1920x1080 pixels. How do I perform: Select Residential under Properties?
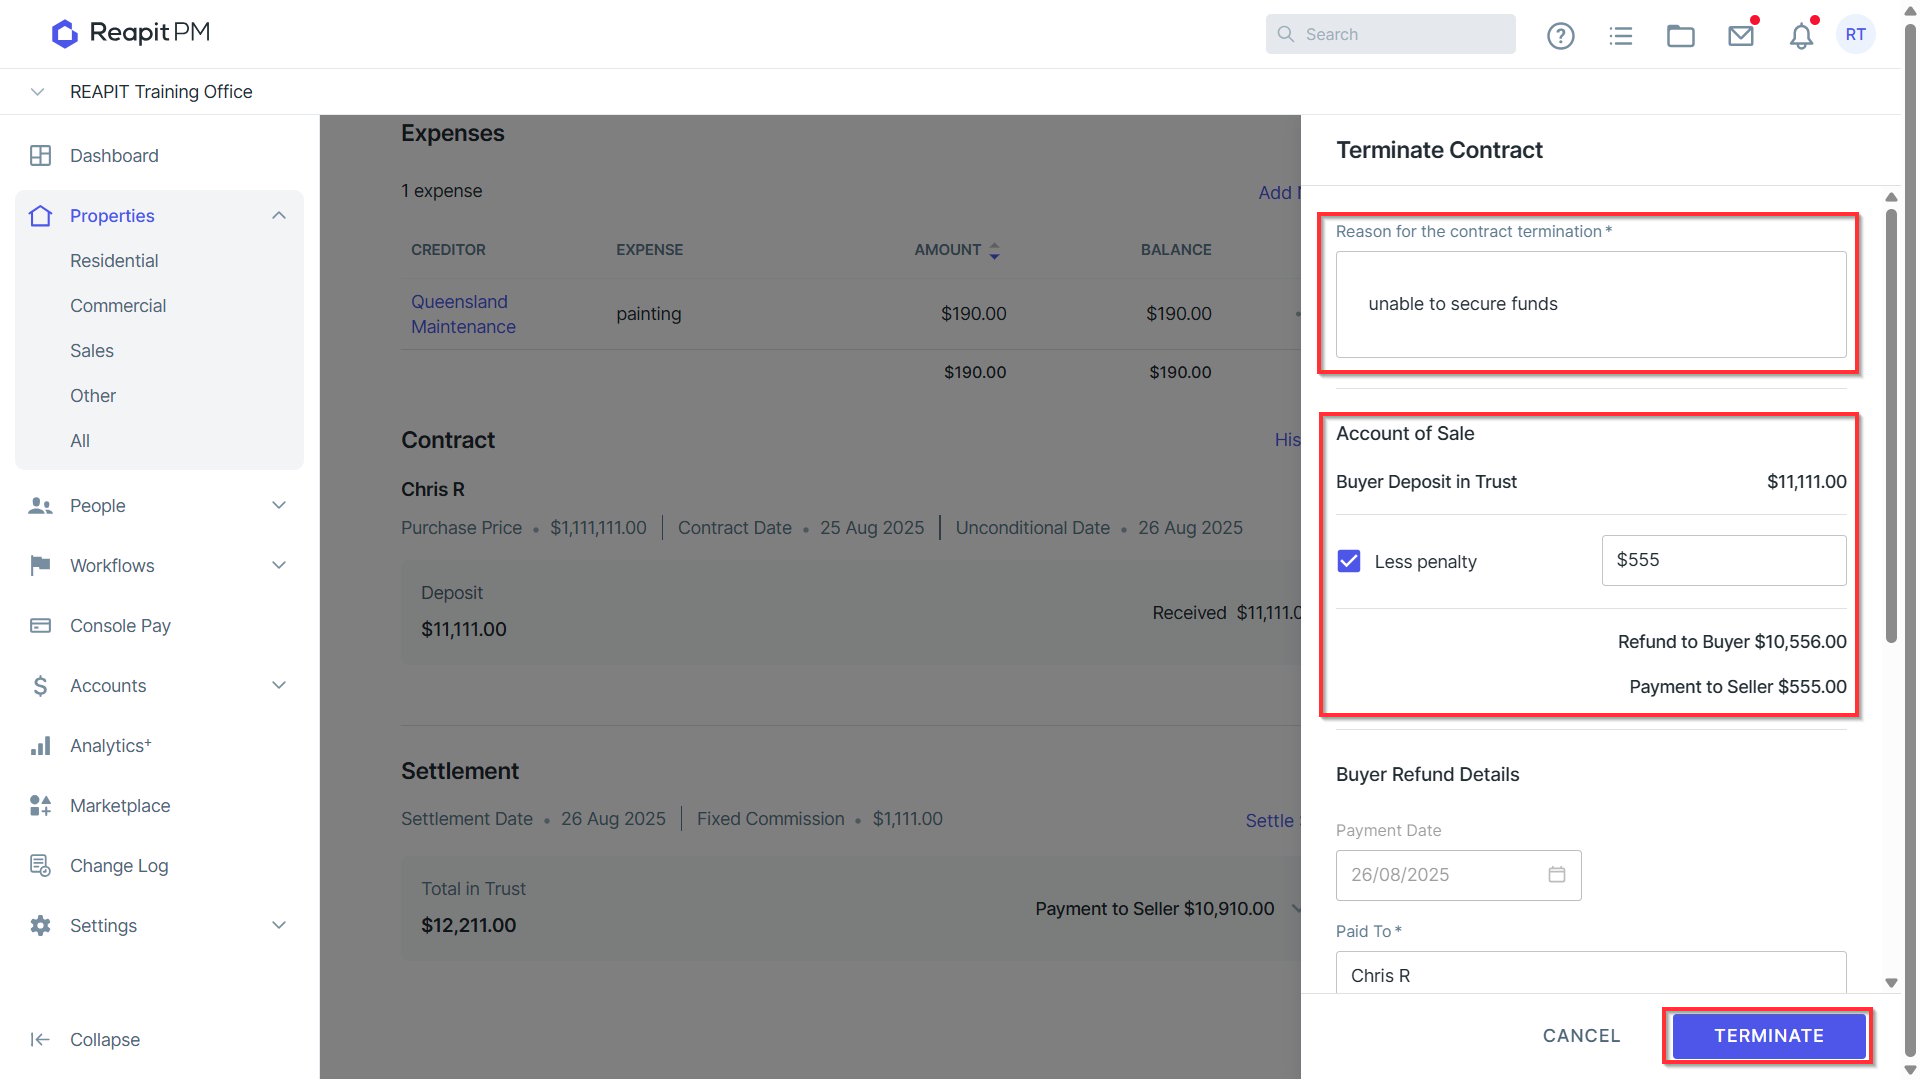coord(114,261)
